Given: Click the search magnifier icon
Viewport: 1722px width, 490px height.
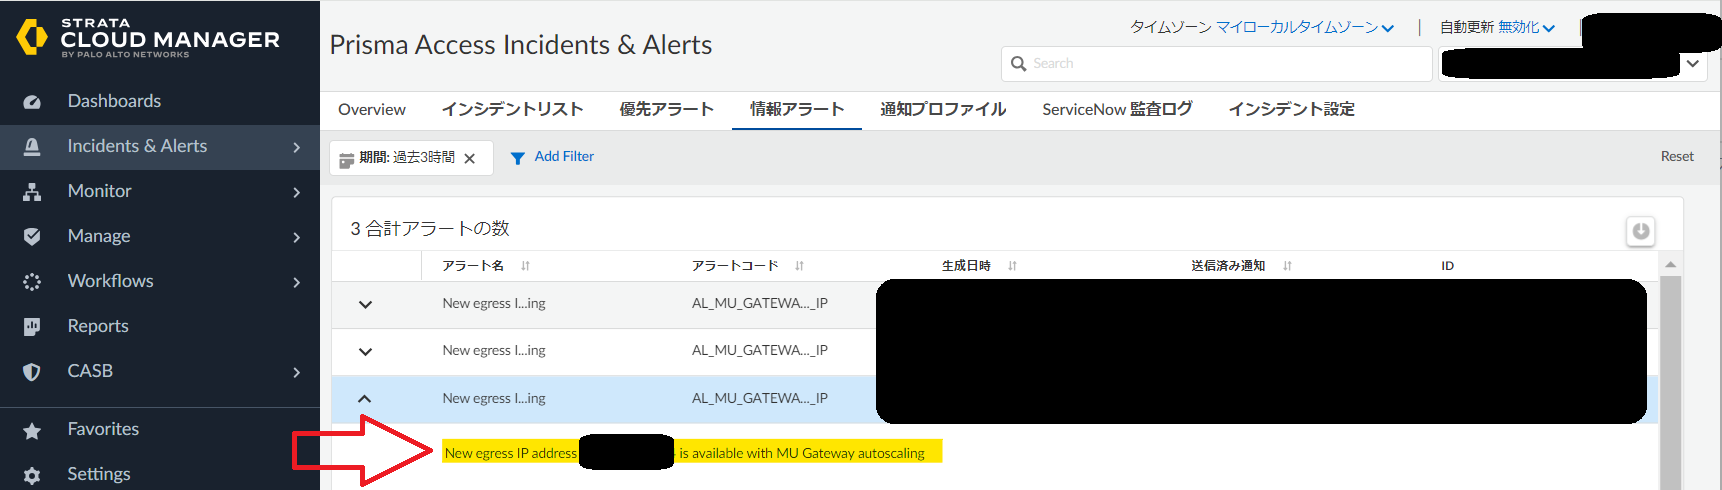Looking at the screenshot, I should tap(1019, 64).
